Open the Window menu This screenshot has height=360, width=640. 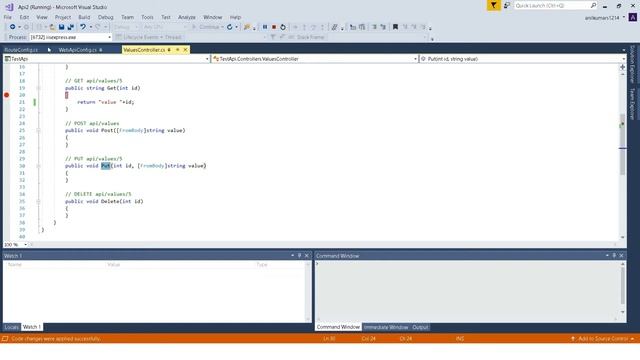click(213, 17)
